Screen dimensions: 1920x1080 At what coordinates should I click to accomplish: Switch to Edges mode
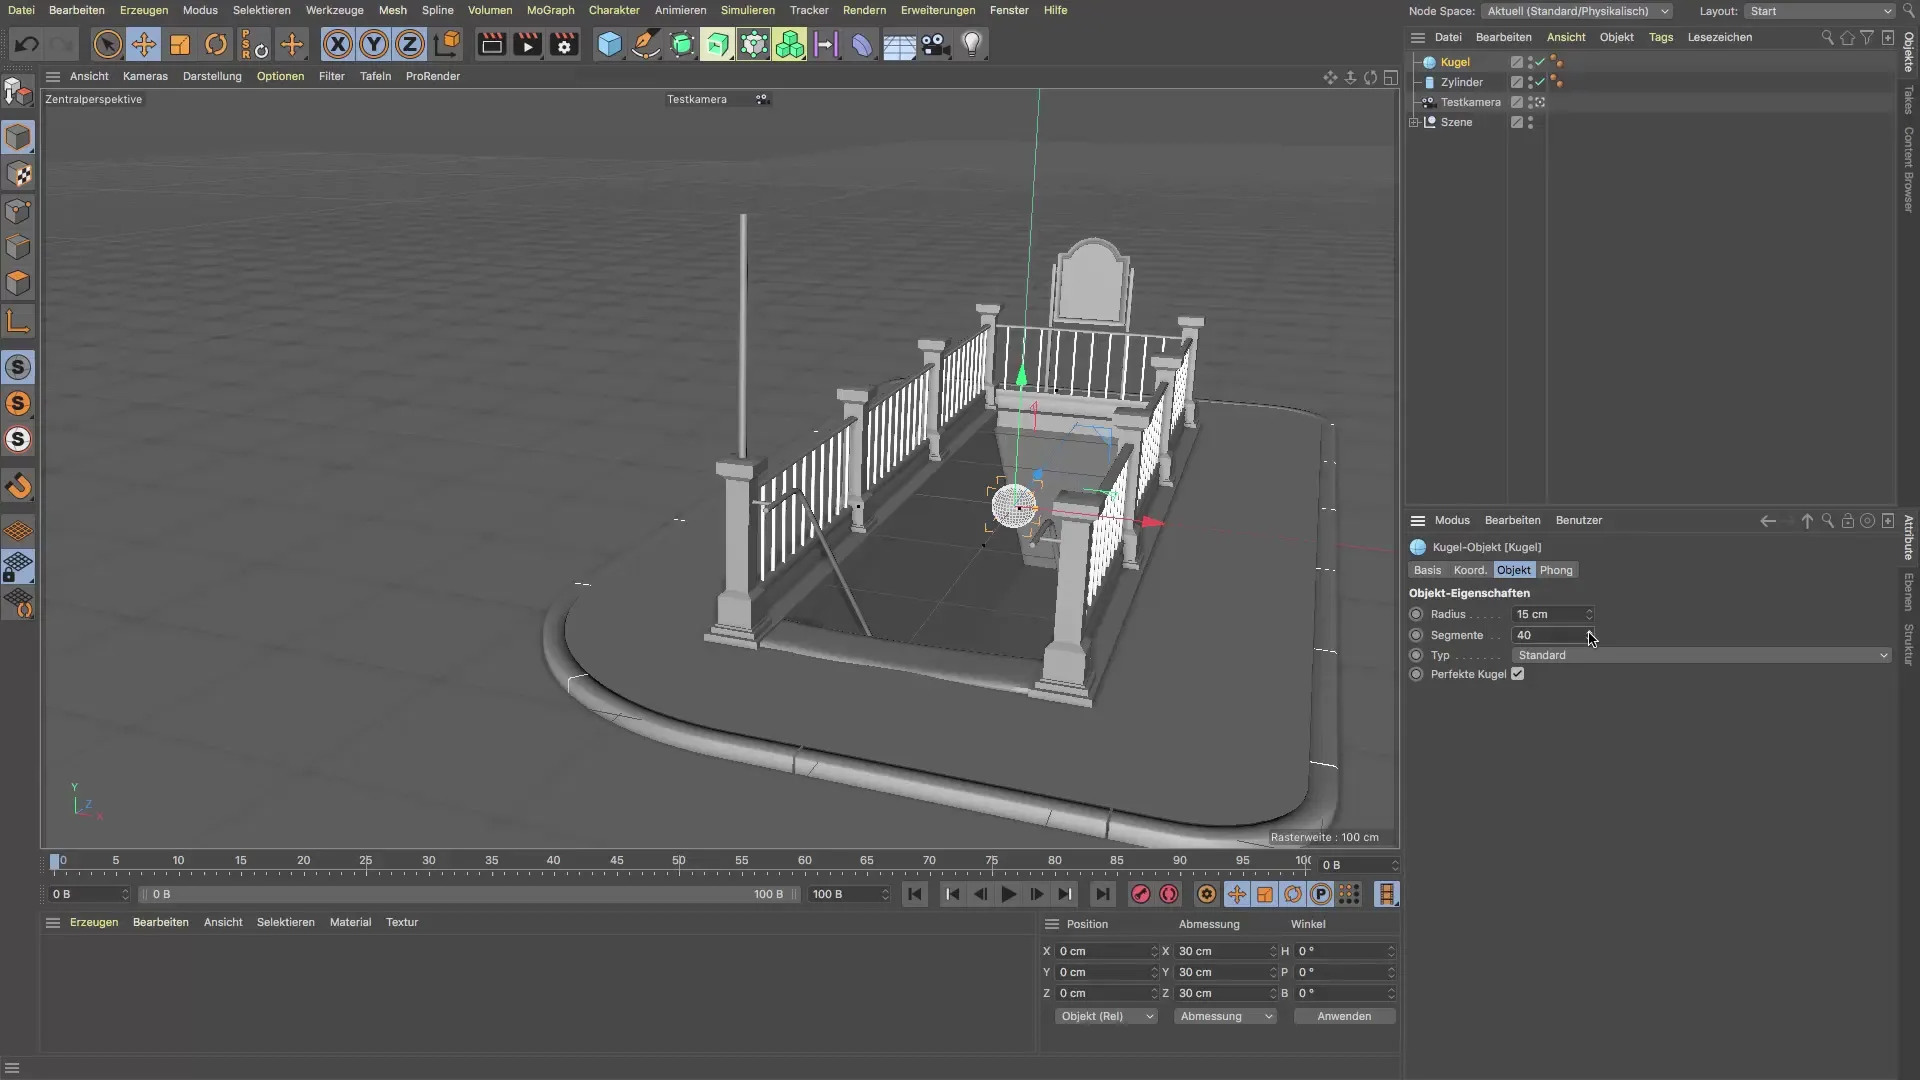click(x=18, y=247)
